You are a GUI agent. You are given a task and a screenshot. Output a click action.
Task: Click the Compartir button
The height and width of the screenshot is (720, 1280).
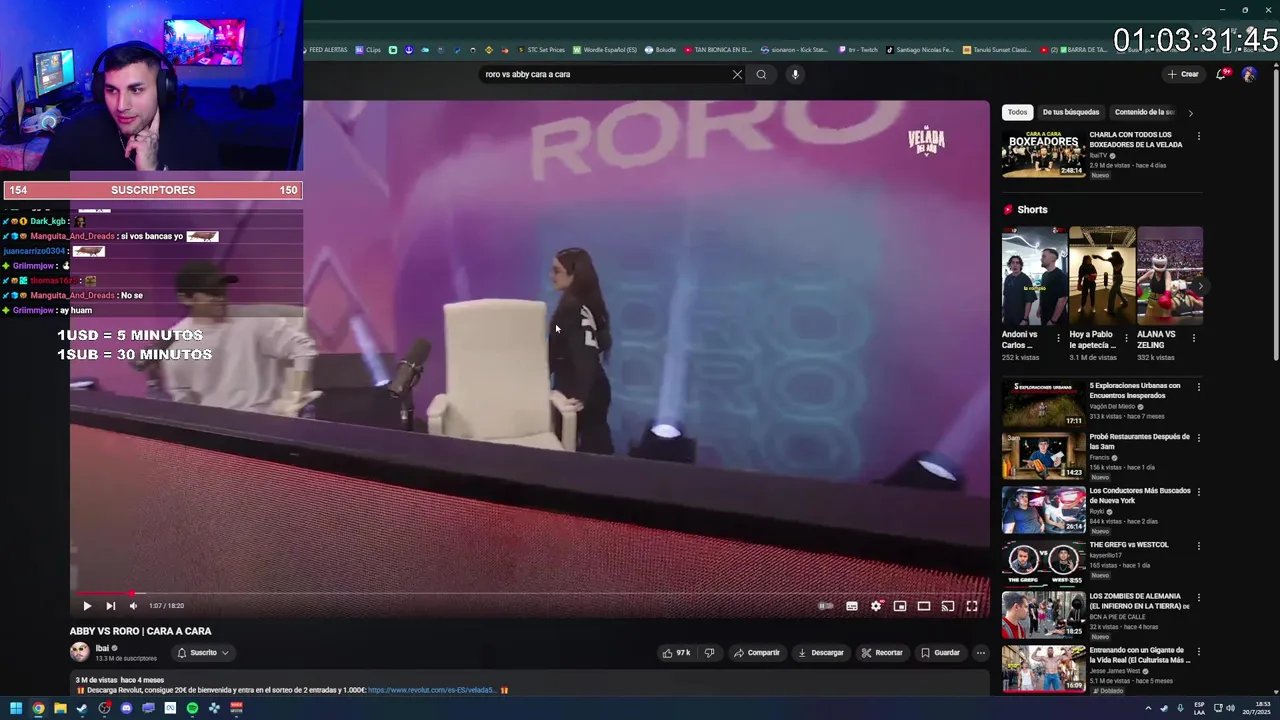tap(757, 653)
